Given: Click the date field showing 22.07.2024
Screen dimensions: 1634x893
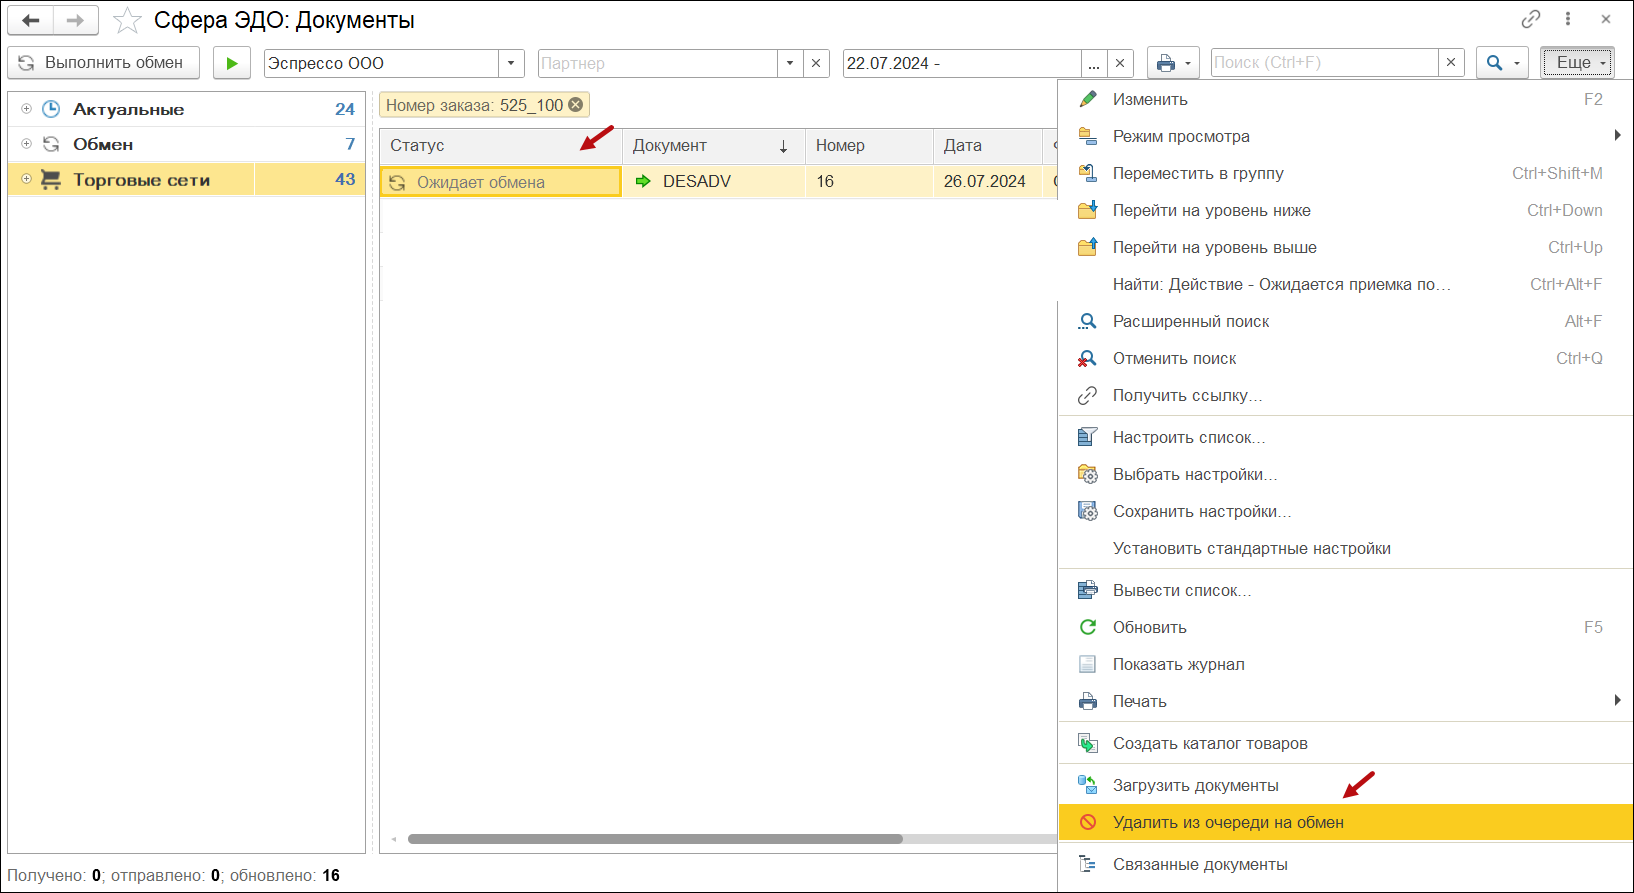Looking at the screenshot, I should pyautogui.click(x=962, y=63).
